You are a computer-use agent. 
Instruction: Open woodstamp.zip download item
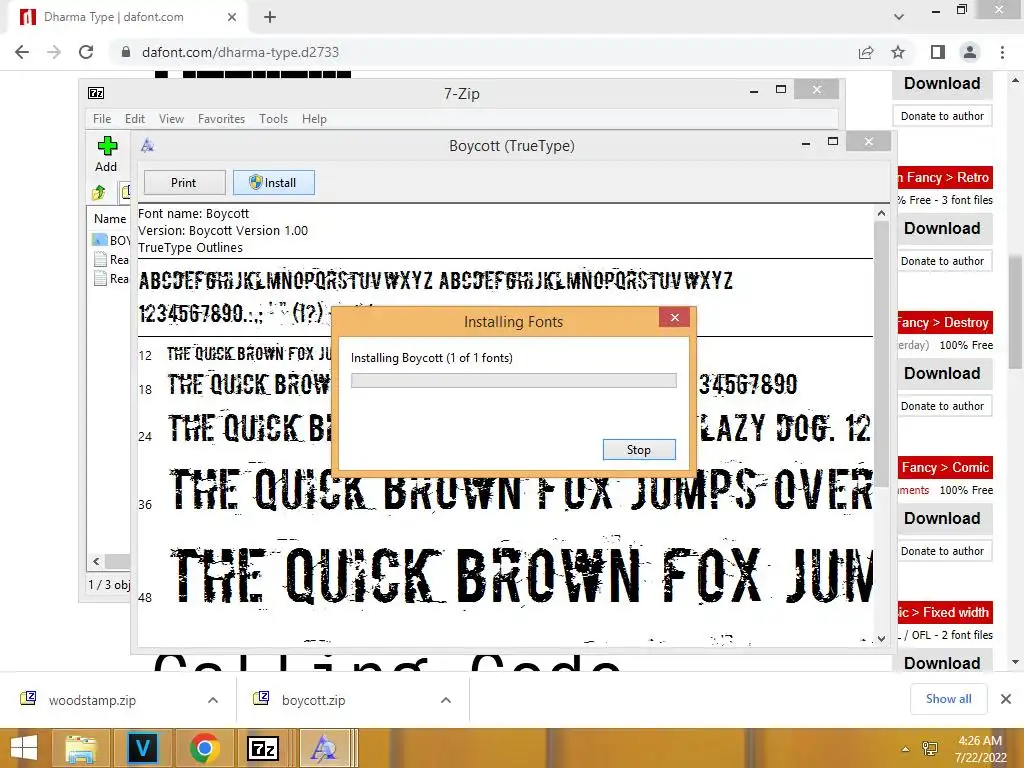coord(92,700)
